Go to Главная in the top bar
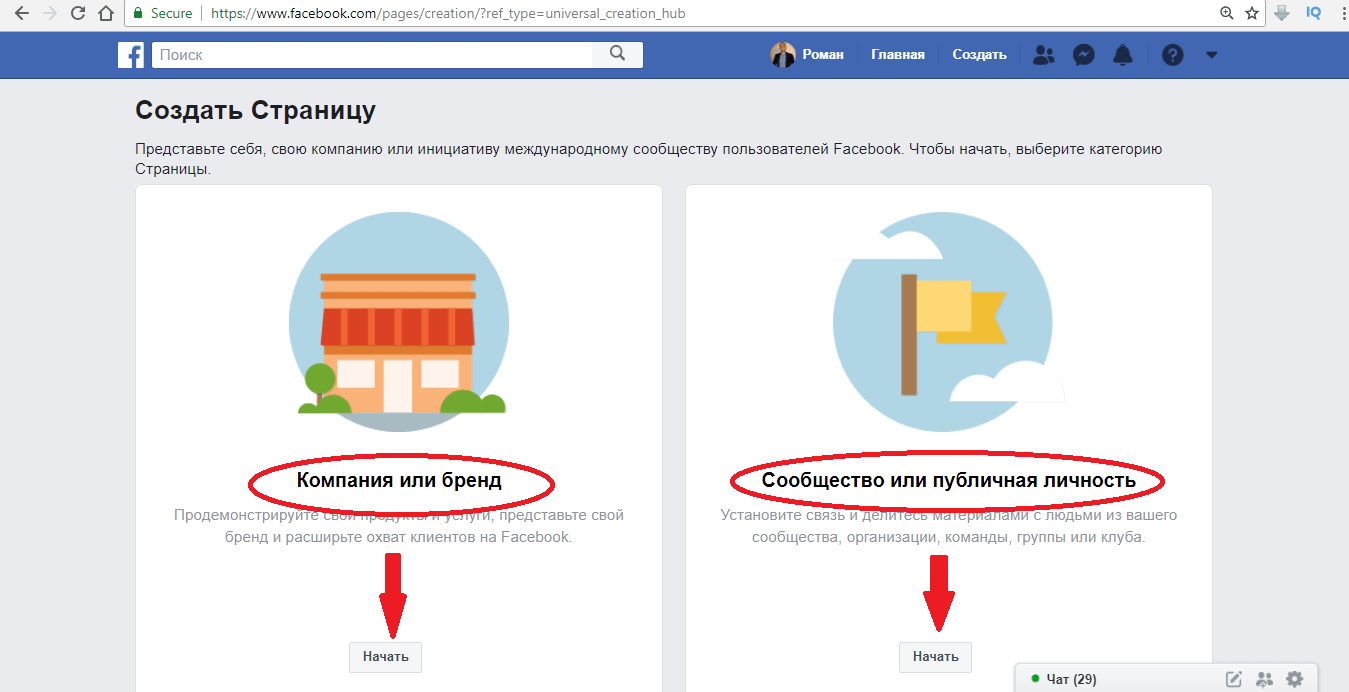1349x692 pixels. [x=897, y=55]
